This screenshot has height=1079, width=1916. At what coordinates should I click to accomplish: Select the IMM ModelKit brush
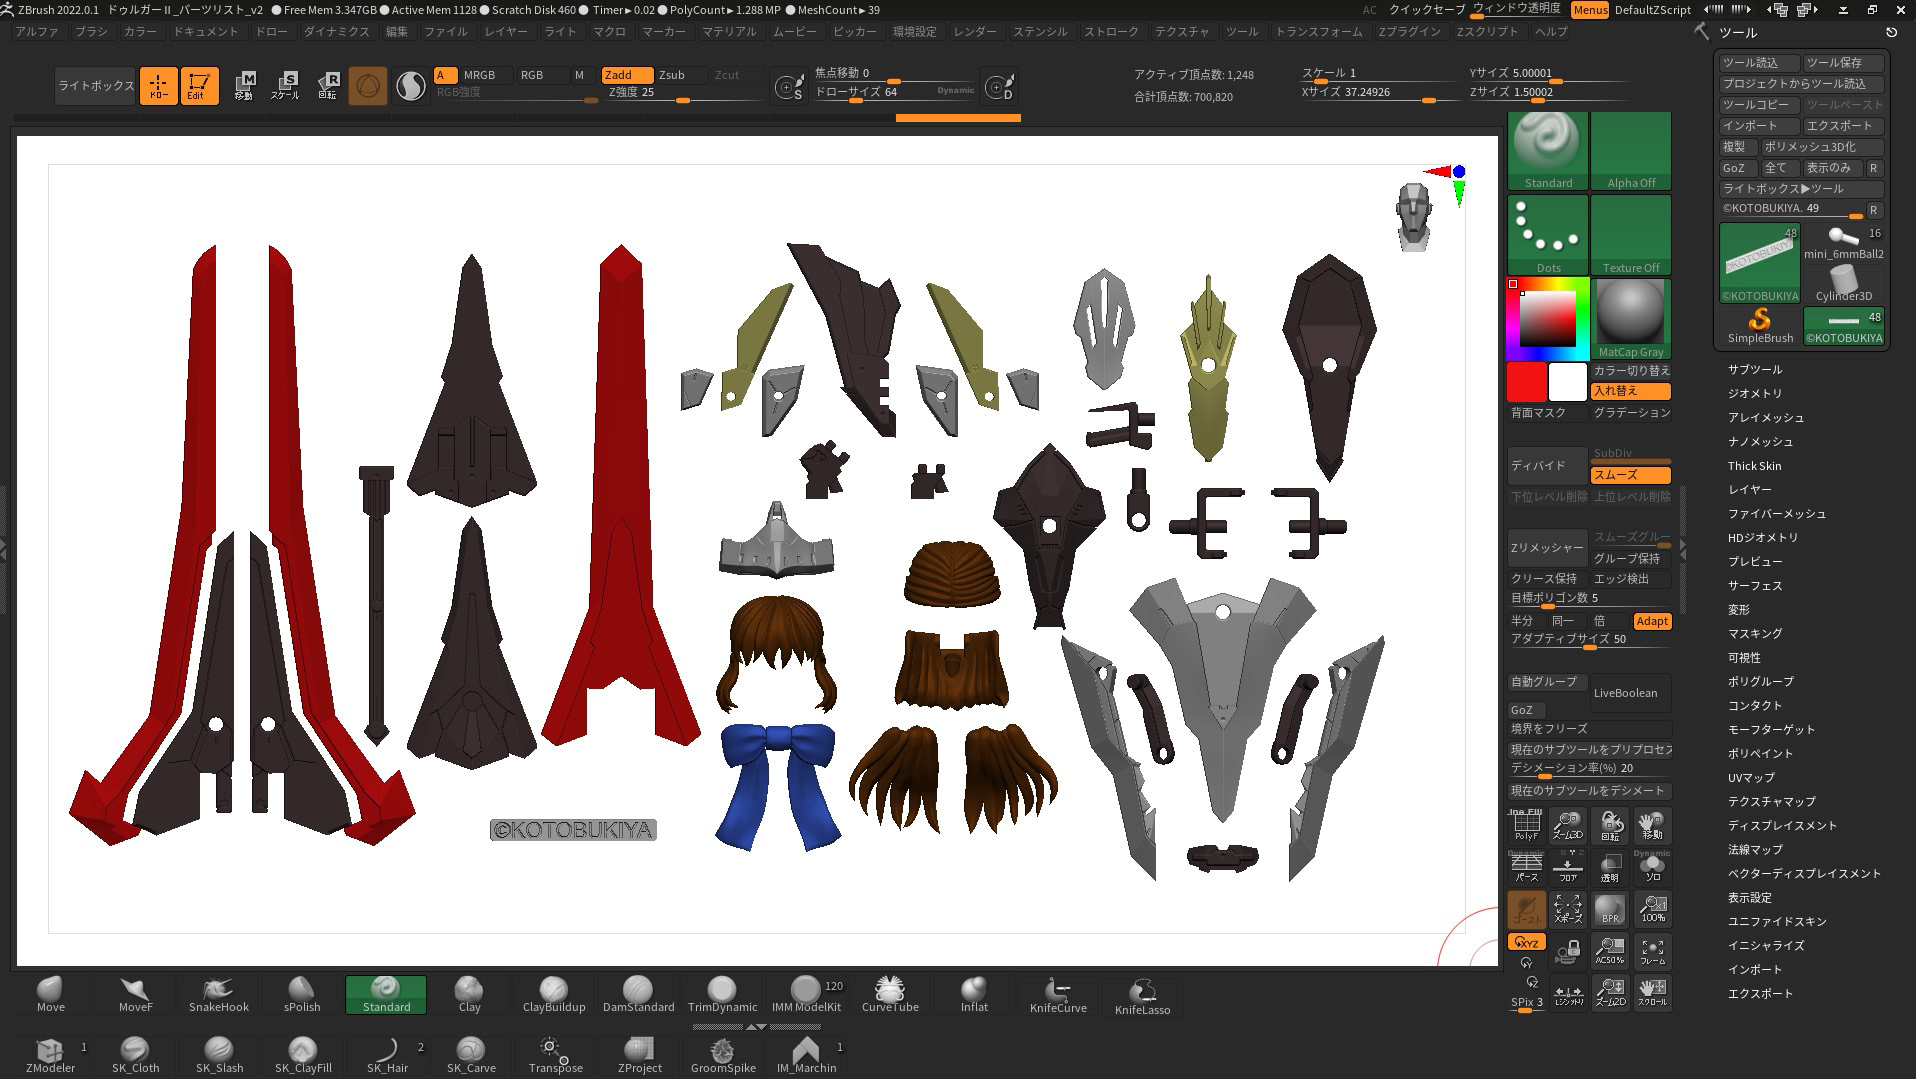click(x=806, y=995)
